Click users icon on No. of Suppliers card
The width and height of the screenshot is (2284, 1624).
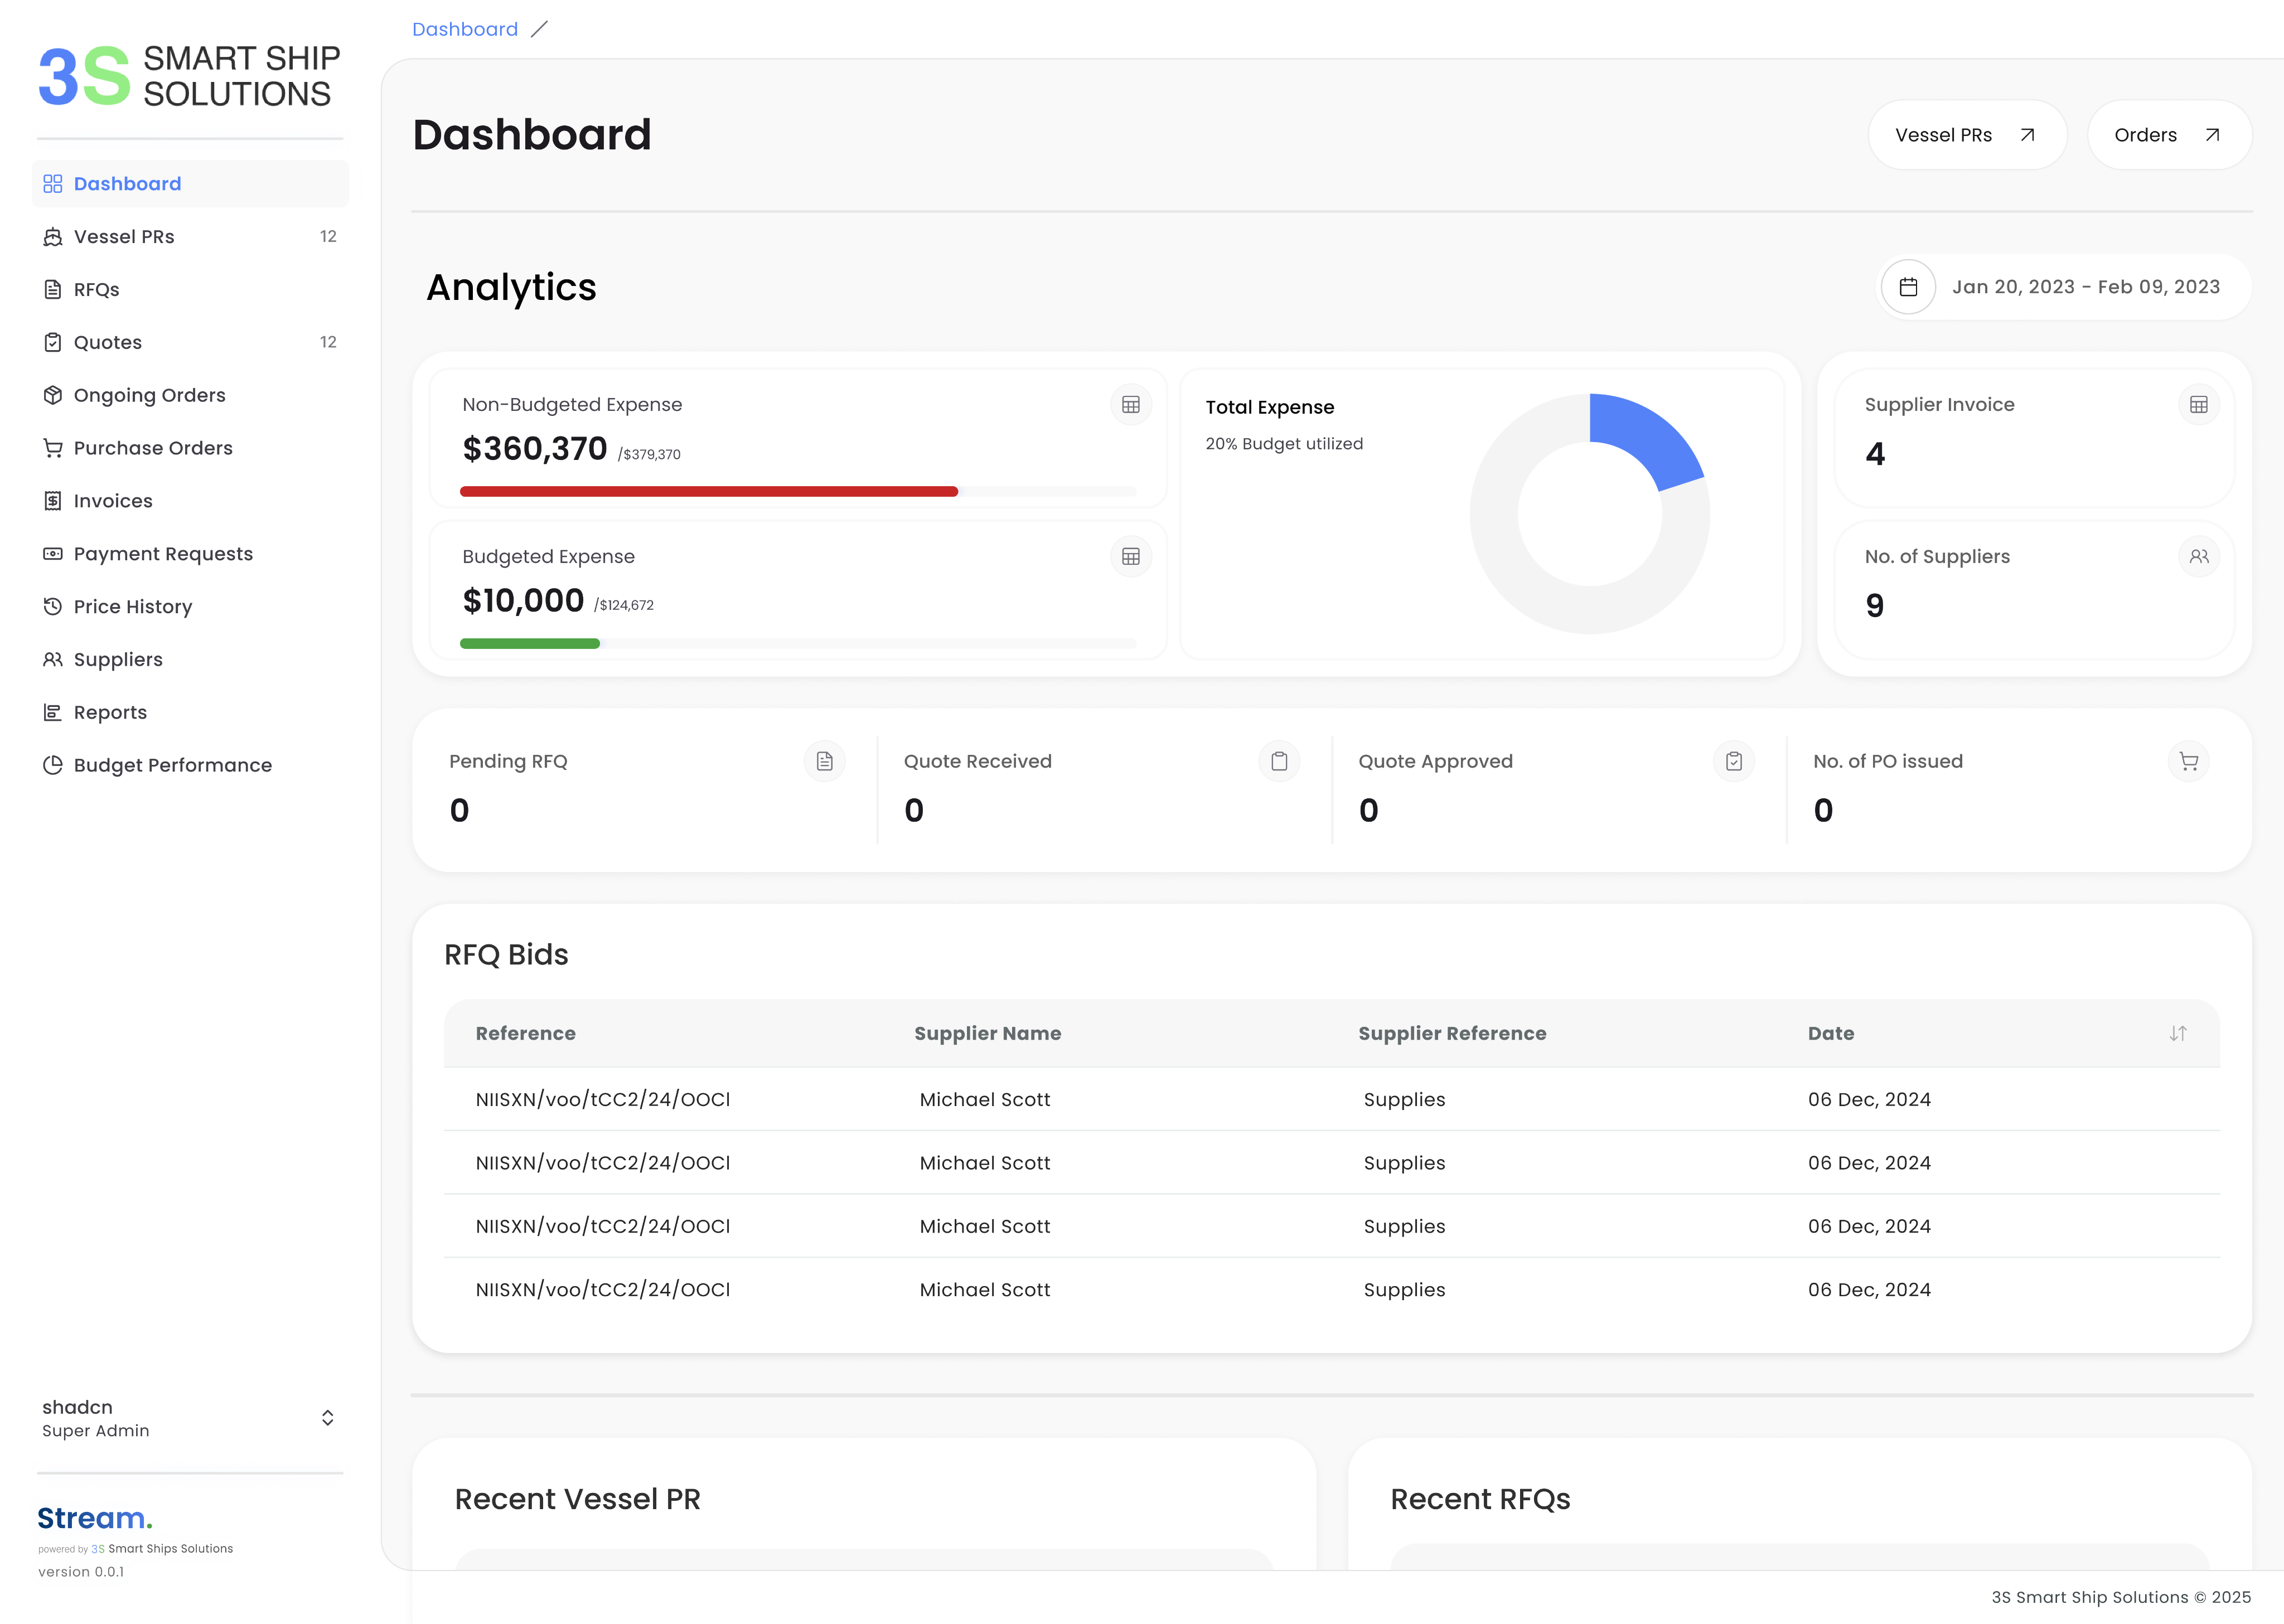2198,557
